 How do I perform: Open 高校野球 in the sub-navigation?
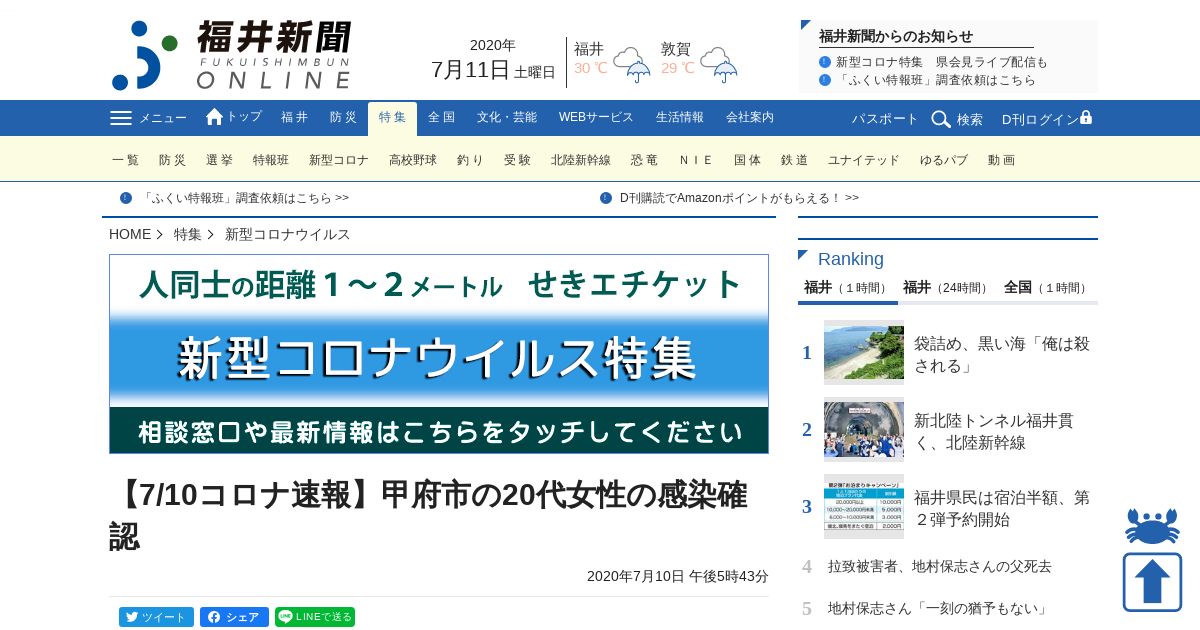[x=413, y=160]
